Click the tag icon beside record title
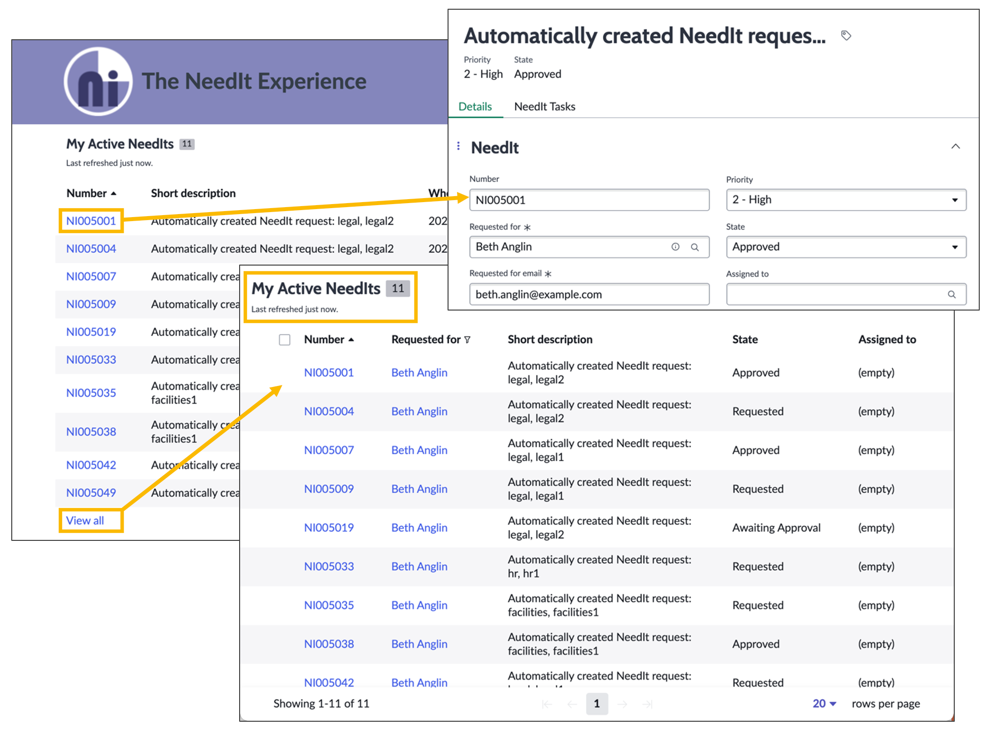Image resolution: width=990 pixels, height=733 pixels. [x=846, y=36]
